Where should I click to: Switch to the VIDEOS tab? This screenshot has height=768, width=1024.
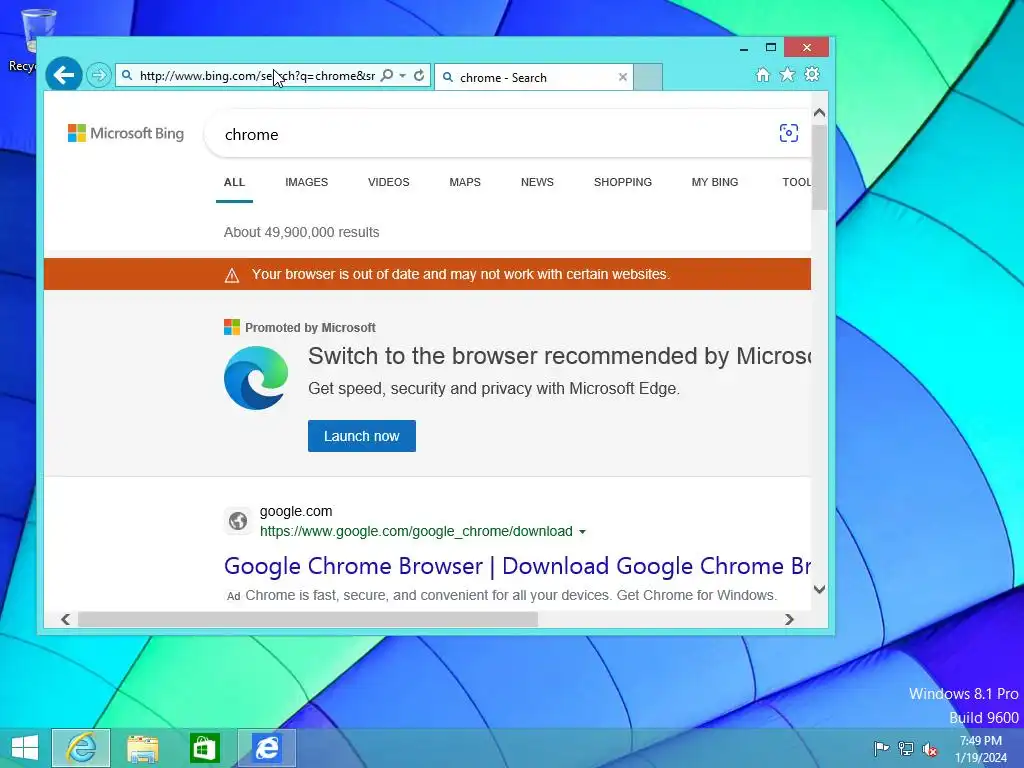tap(389, 182)
